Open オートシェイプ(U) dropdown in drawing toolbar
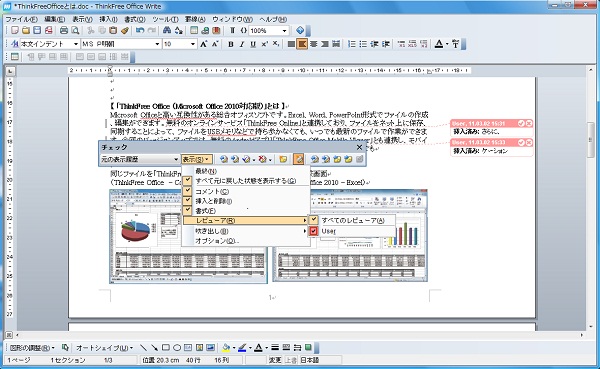Image resolution: width=600 pixels, height=369 pixels. [x=104, y=348]
